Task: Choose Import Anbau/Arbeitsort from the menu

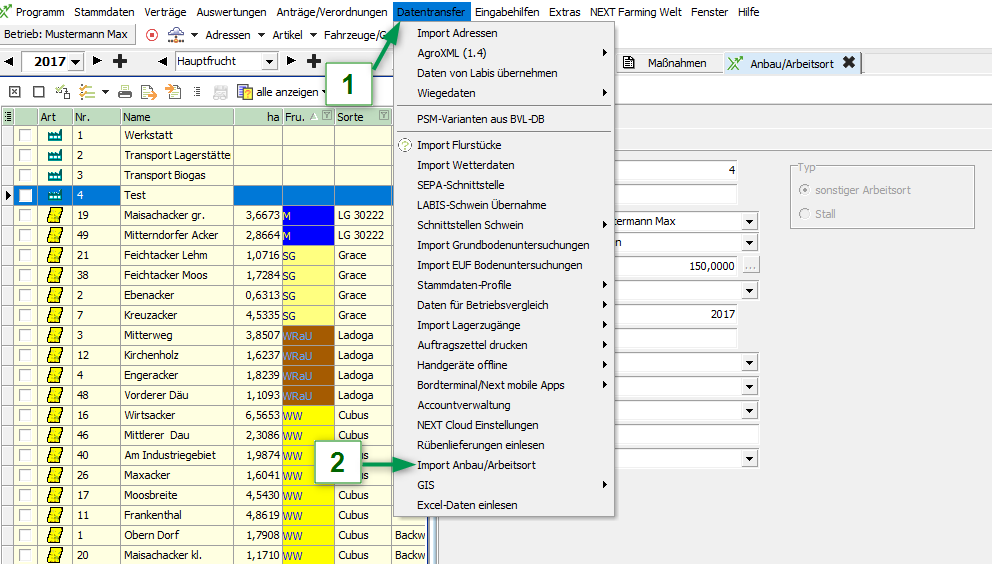Action: 476,465
